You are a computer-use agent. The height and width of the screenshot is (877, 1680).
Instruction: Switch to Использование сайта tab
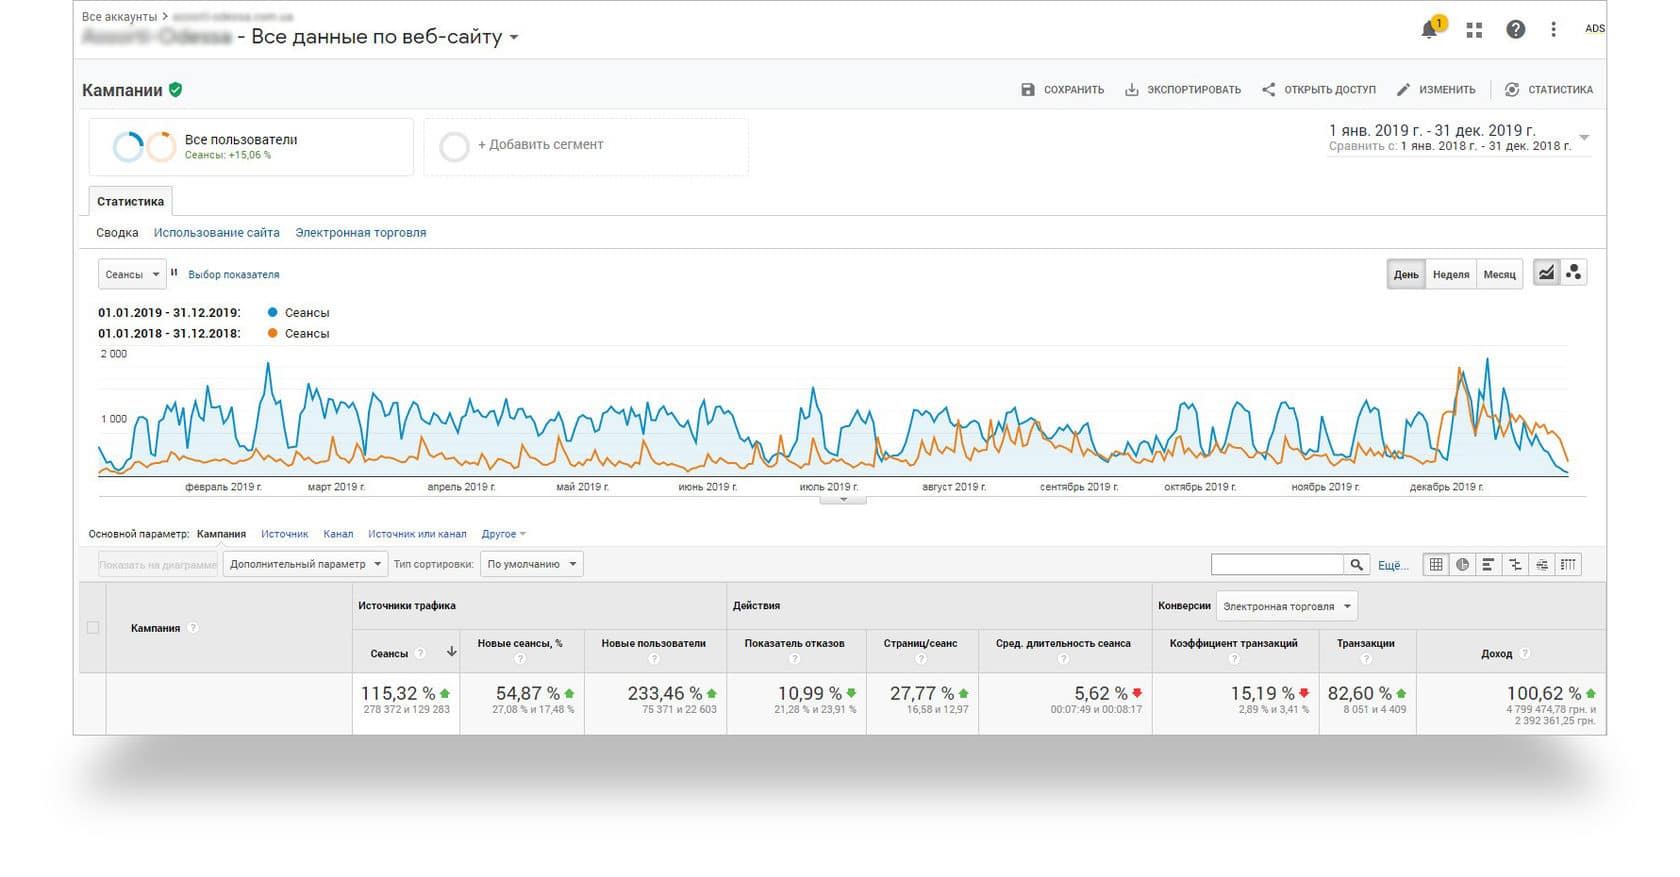217,232
